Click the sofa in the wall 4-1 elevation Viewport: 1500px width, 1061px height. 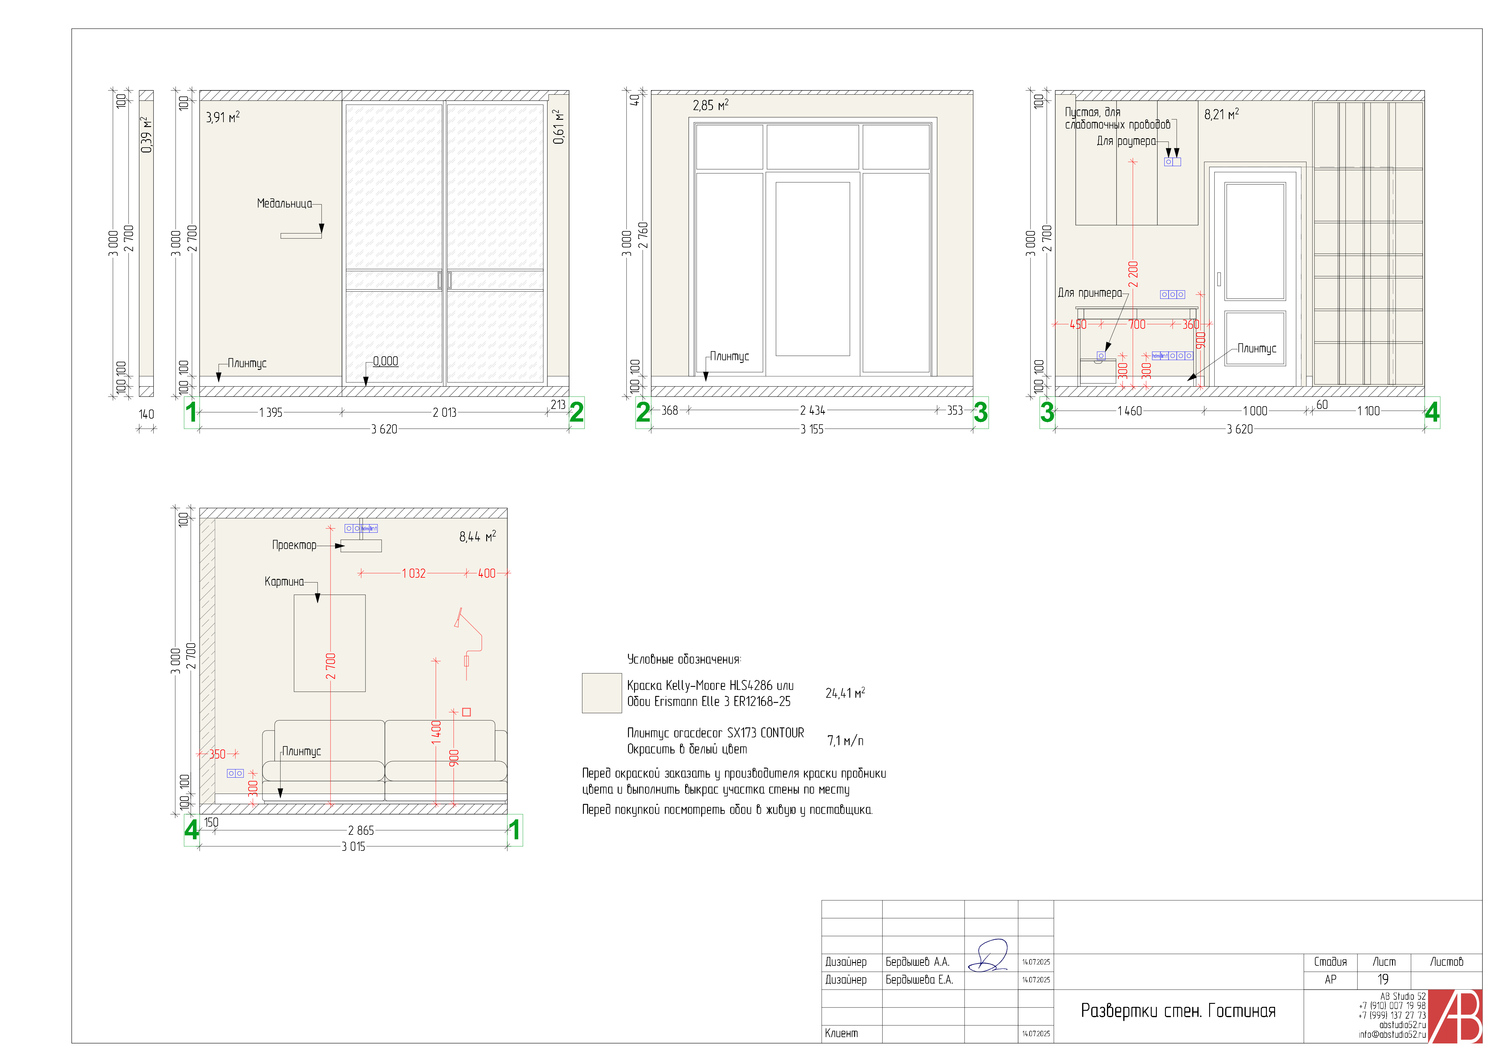[x=384, y=755]
